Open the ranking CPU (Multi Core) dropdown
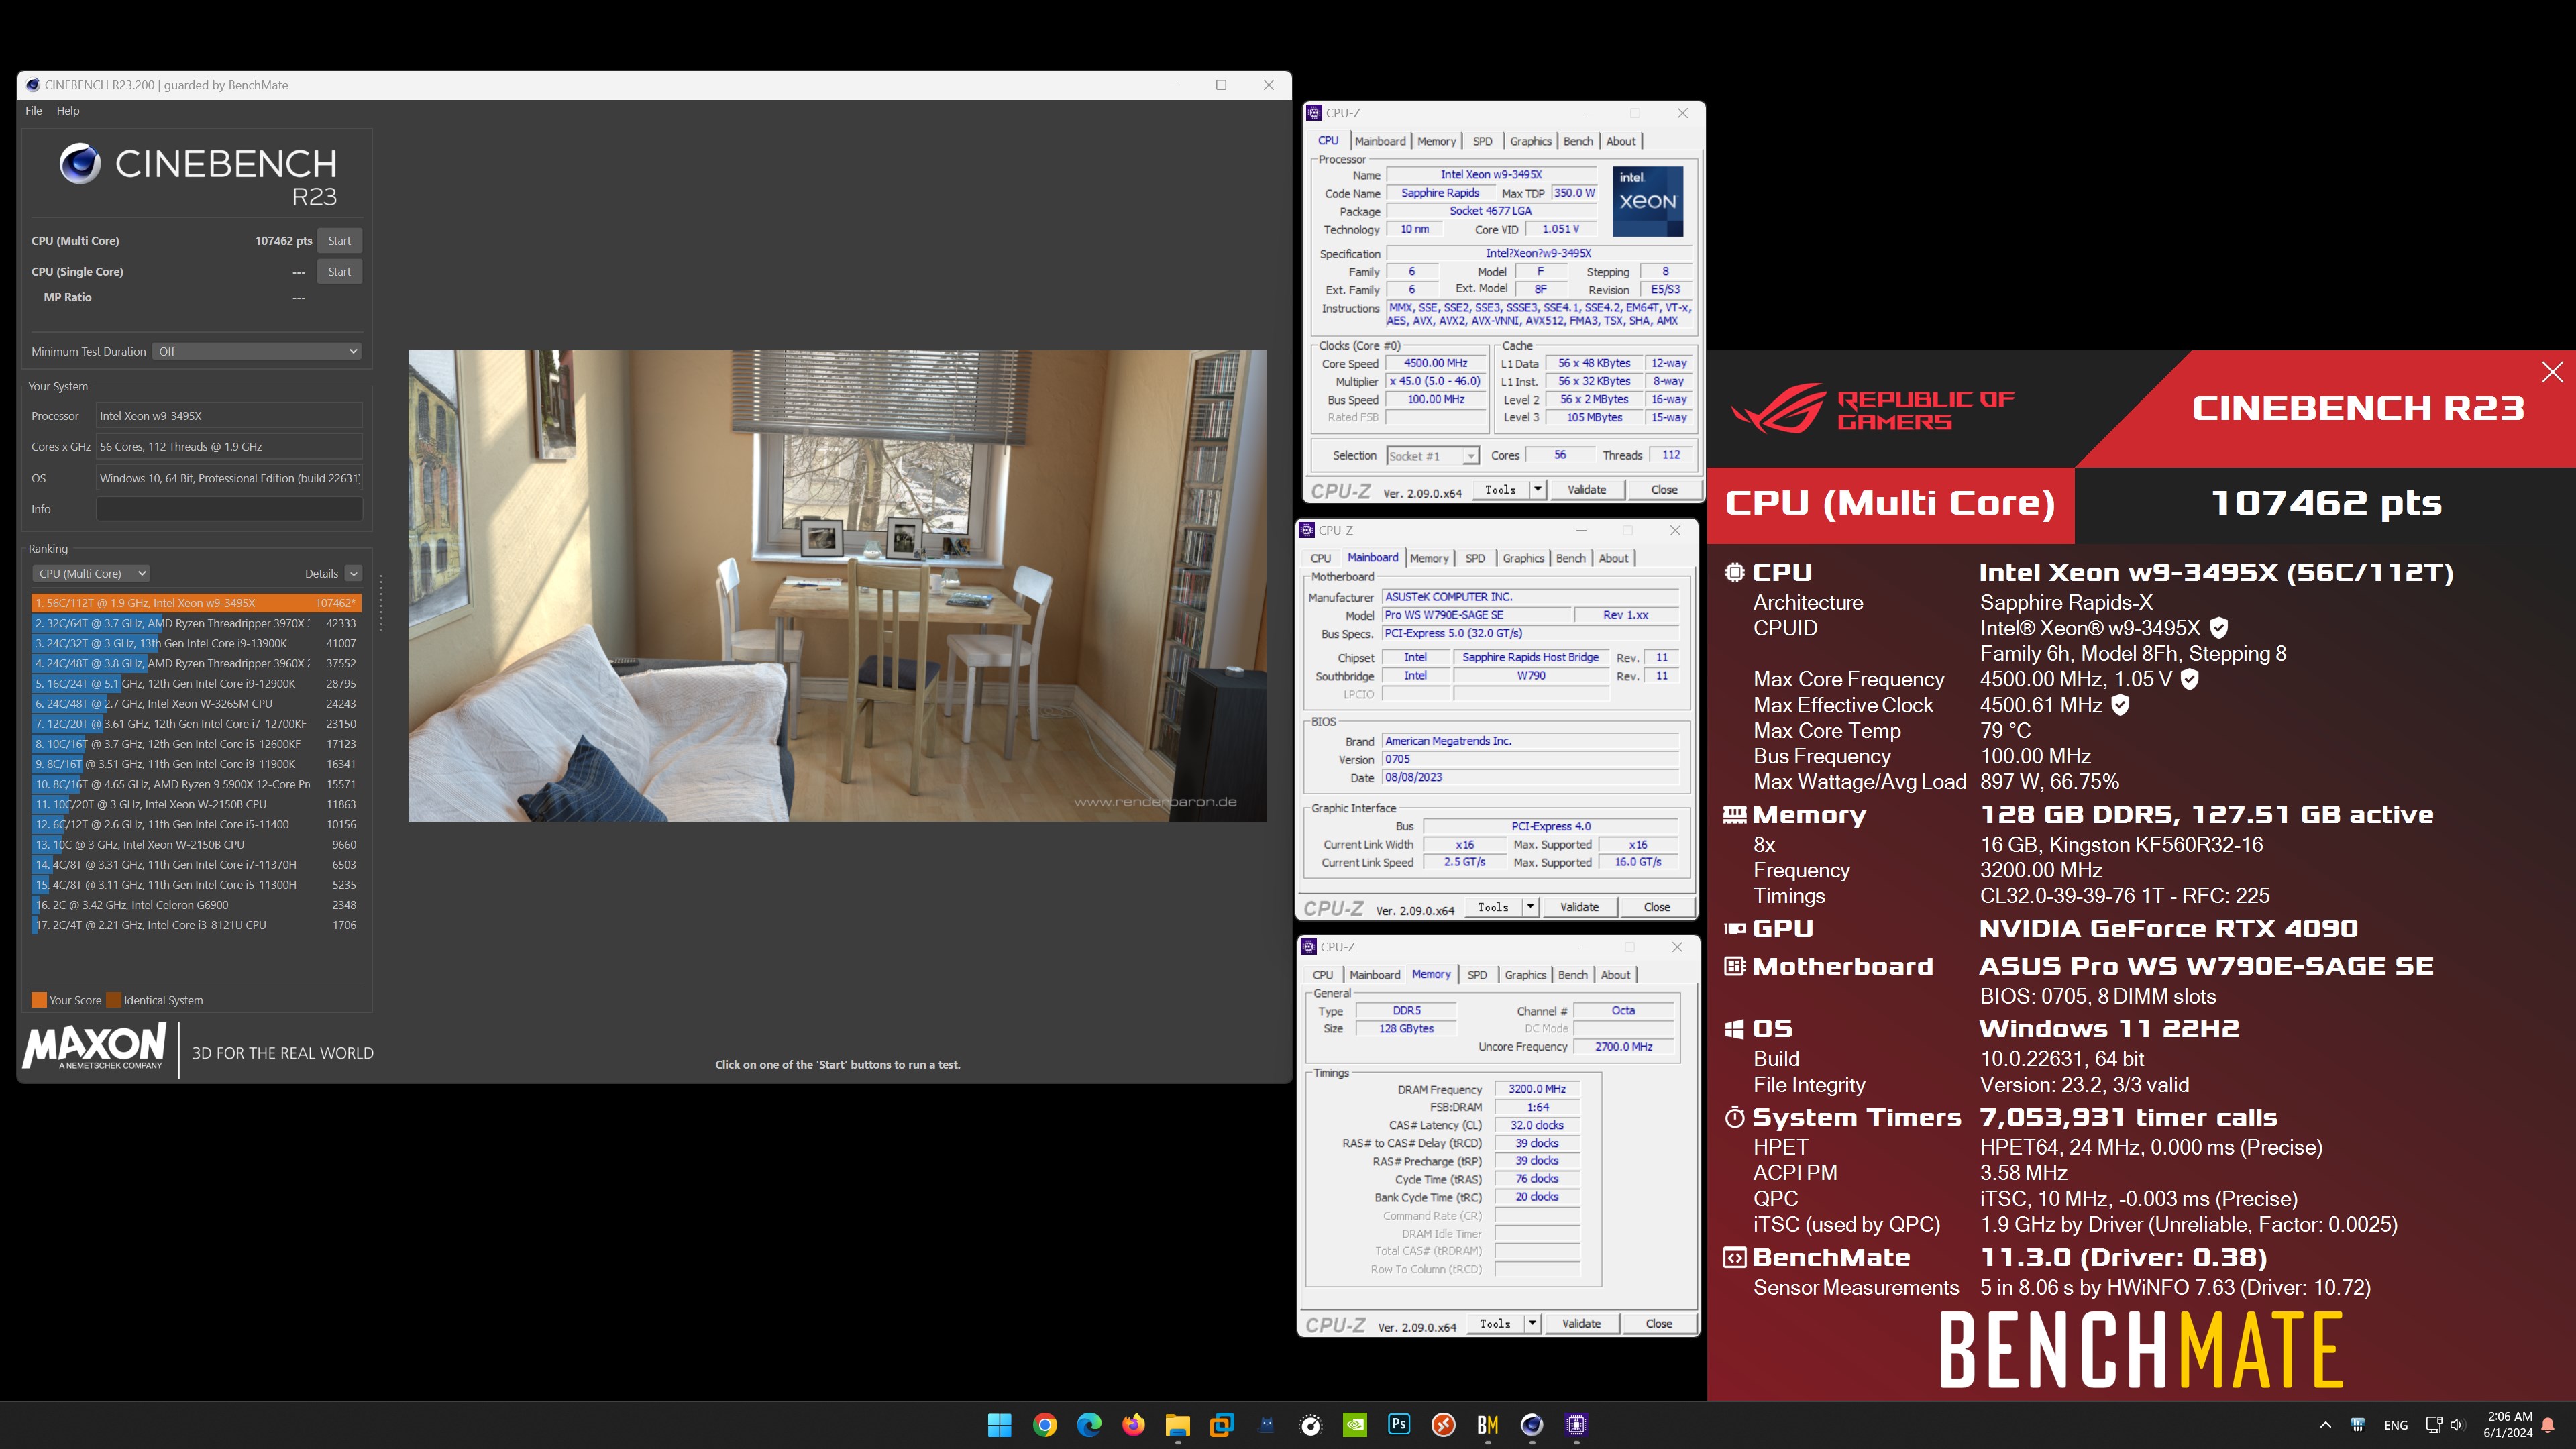The width and height of the screenshot is (2576, 1449). click(91, 574)
